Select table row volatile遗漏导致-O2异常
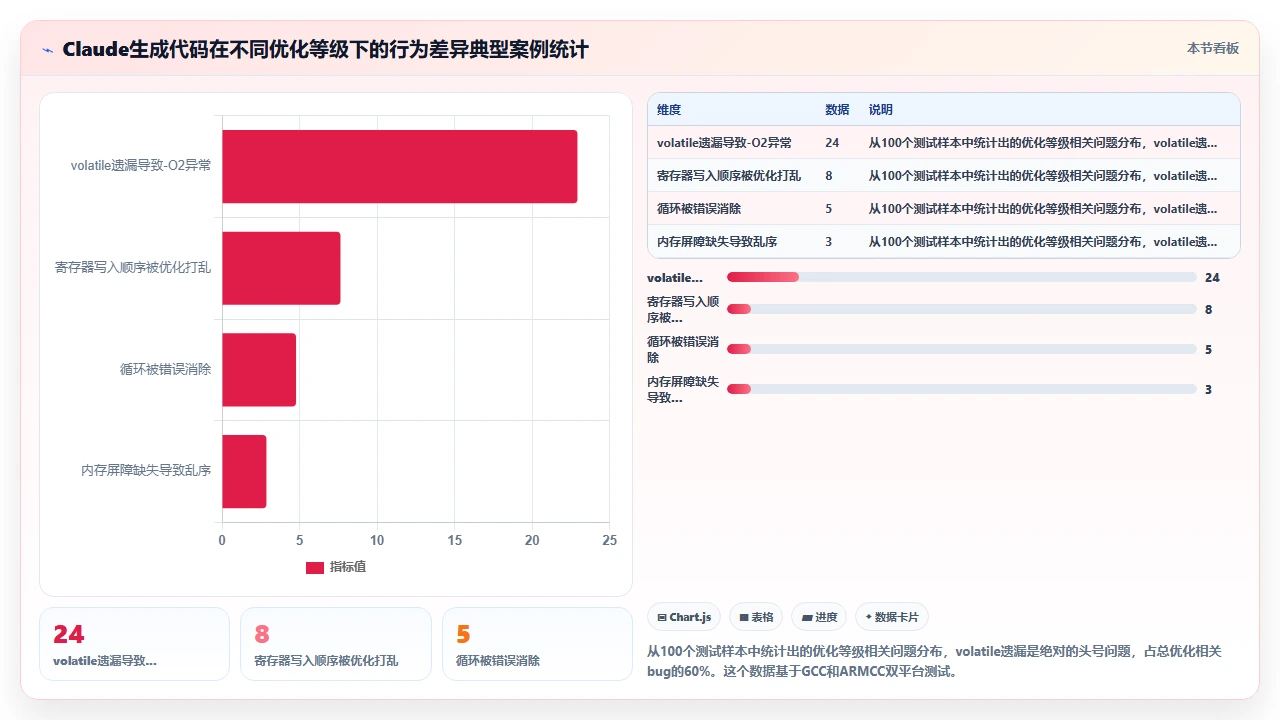The image size is (1280, 720). (944, 143)
